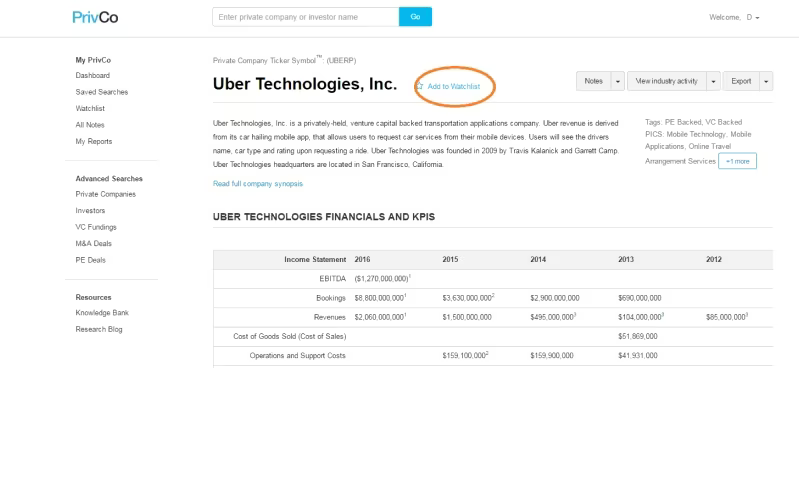Click the Cost of Goods Sold value $51,869,000
The image size is (800, 500).
pyautogui.click(x=638, y=336)
